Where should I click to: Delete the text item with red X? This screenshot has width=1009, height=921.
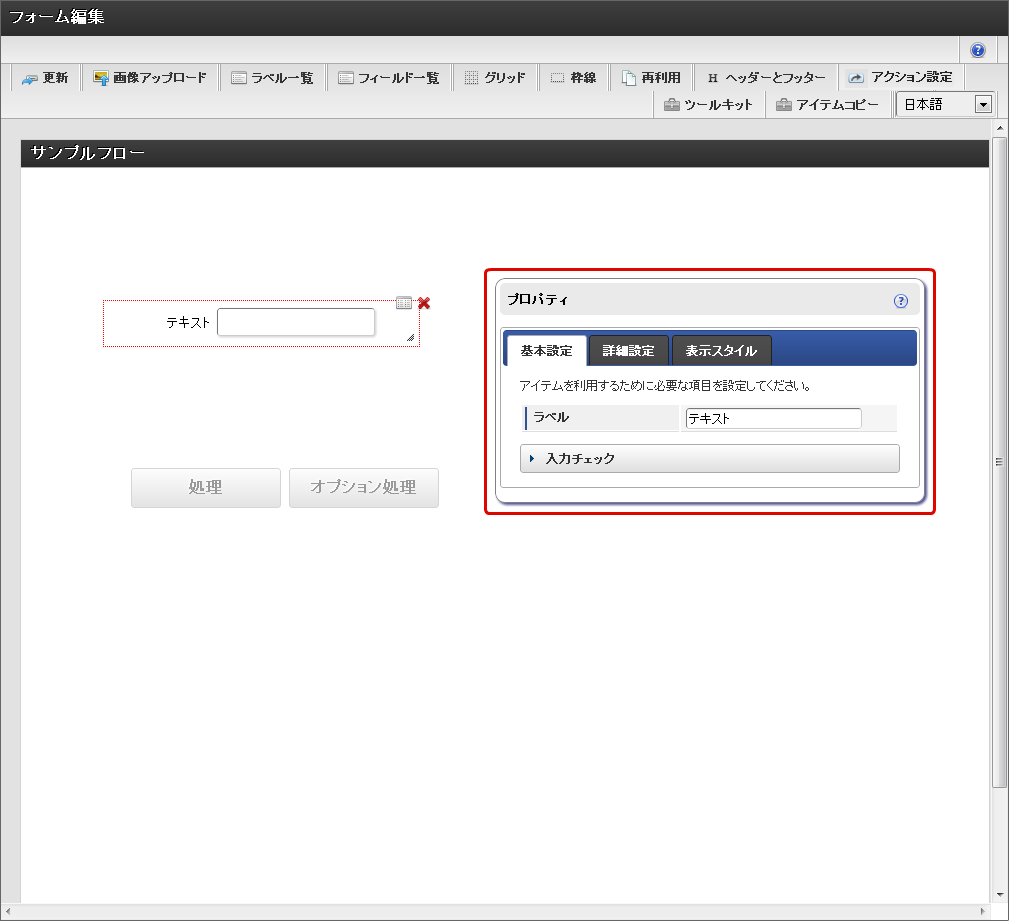(424, 303)
